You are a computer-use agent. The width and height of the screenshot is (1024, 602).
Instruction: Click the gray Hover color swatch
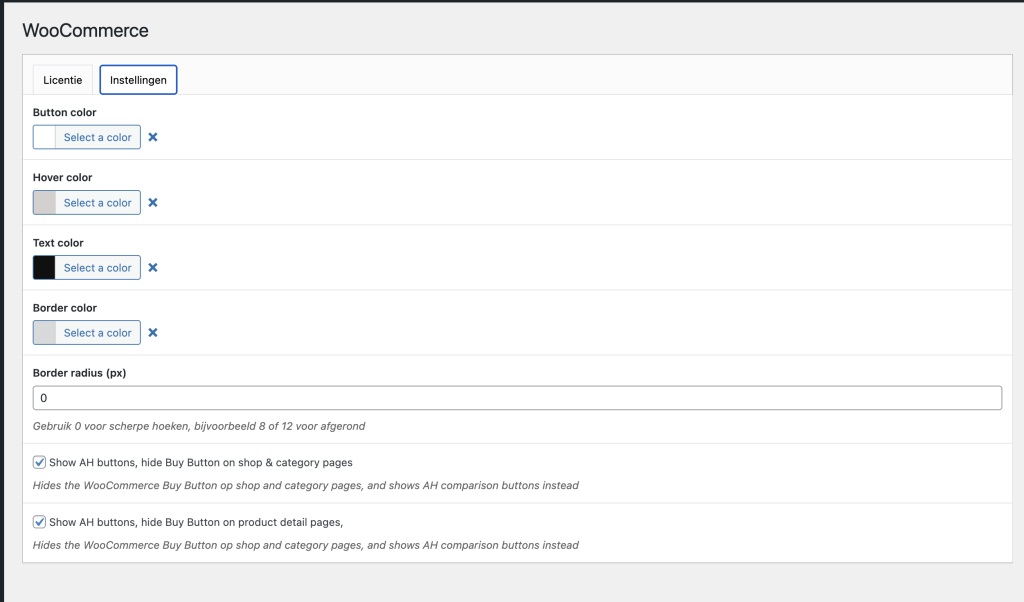pos(45,202)
